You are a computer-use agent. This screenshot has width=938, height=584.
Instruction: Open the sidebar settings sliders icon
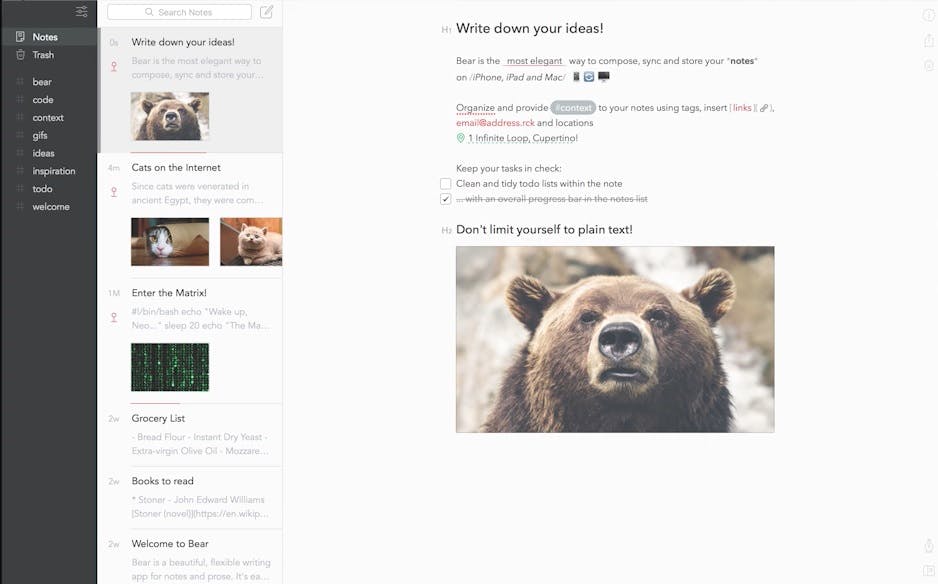(81, 11)
